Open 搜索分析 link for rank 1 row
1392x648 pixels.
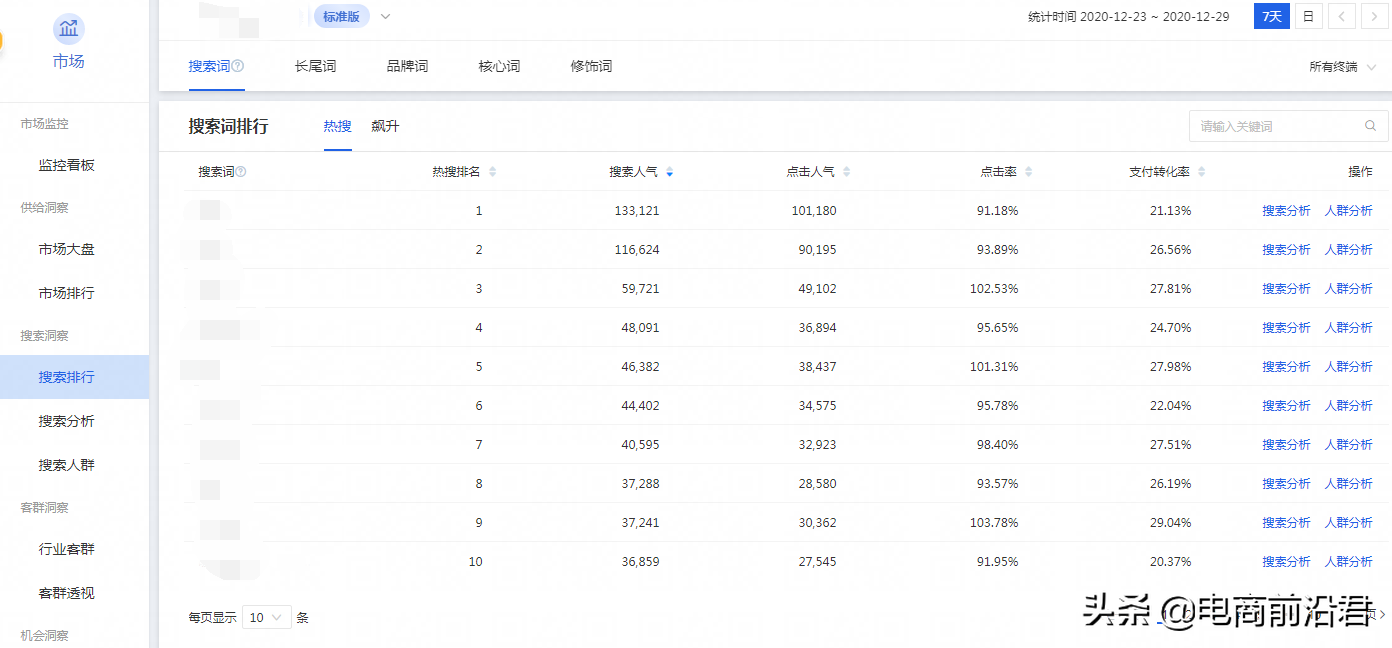1286,211
